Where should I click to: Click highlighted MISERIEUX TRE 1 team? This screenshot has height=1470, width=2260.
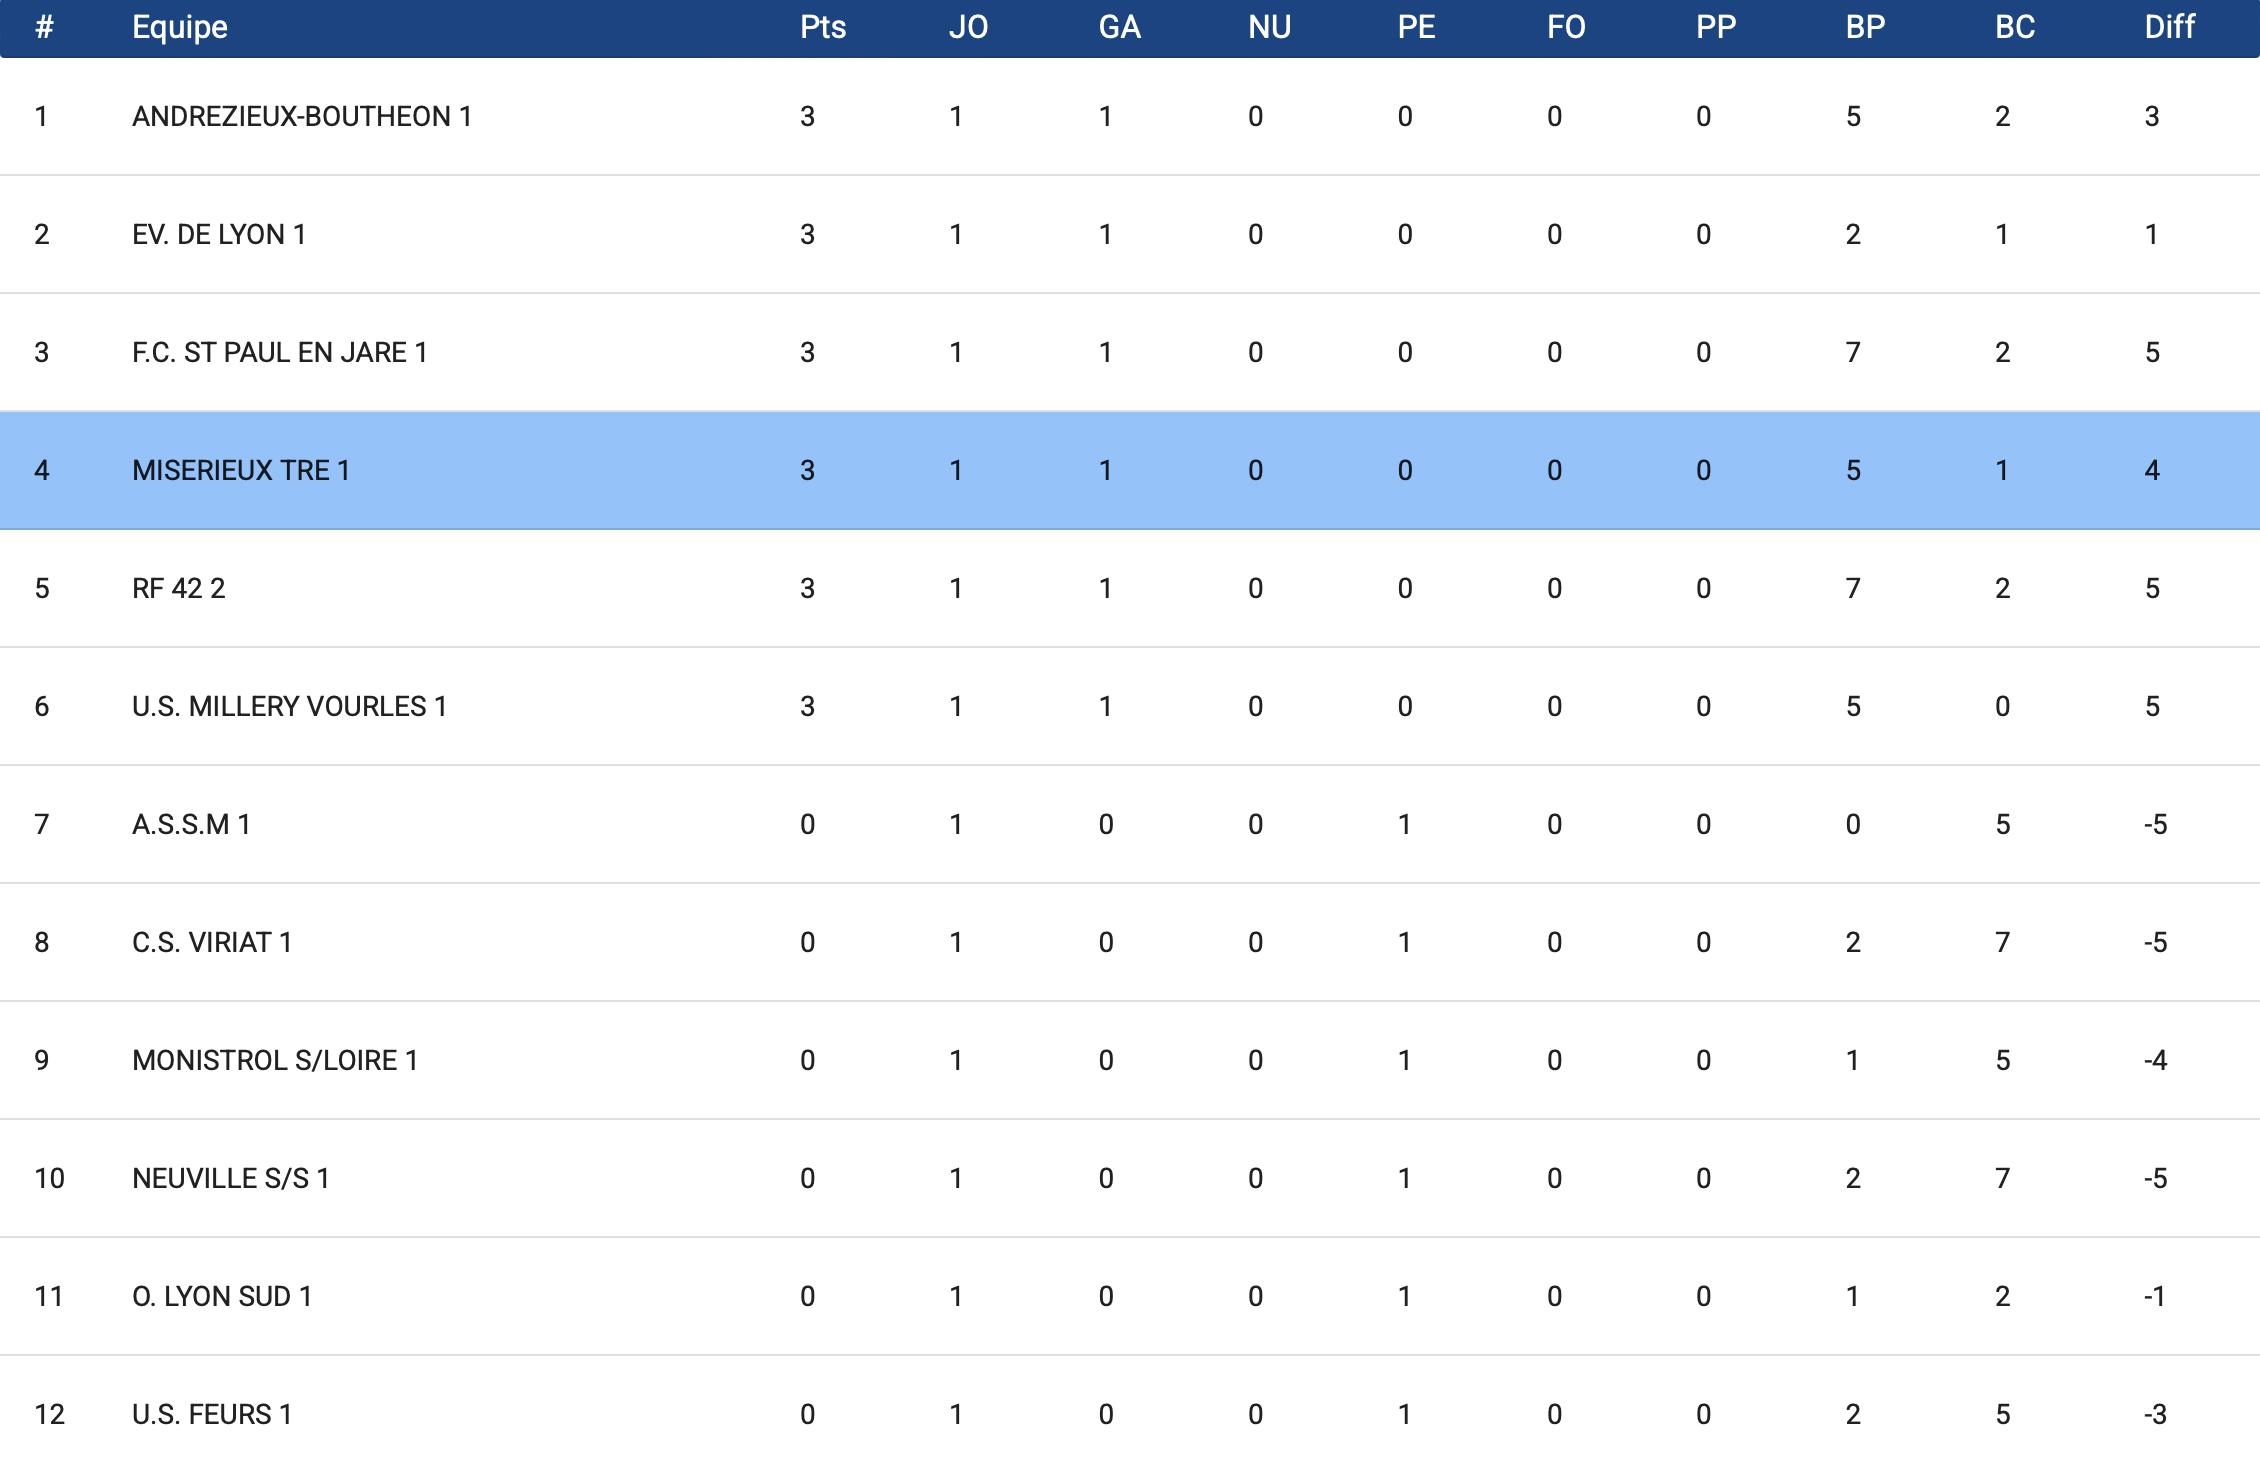coord(241,471)
